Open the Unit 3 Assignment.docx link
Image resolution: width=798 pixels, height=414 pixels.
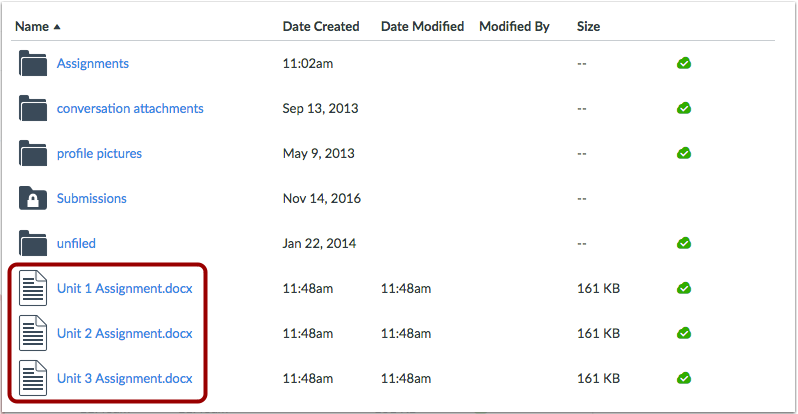125,378
